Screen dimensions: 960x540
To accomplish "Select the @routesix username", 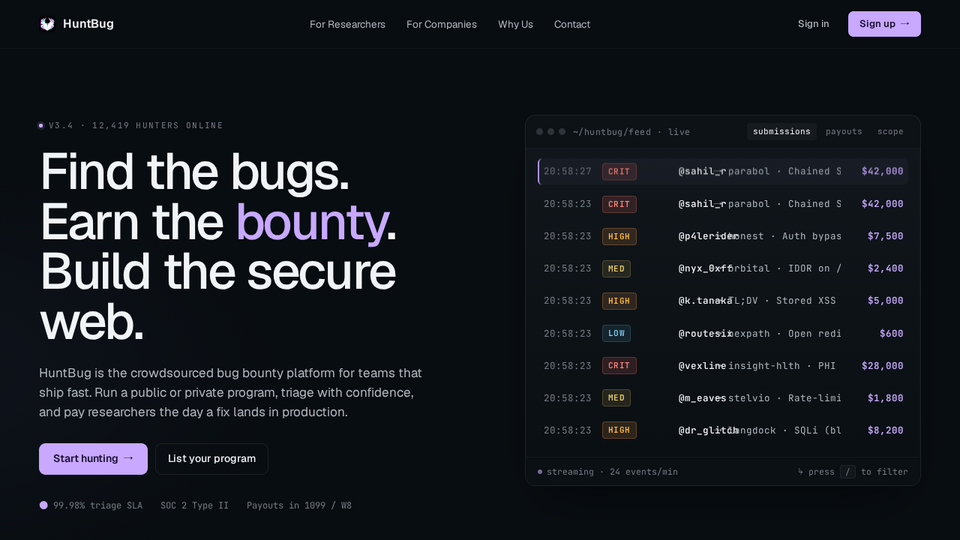I will (705, 334).
